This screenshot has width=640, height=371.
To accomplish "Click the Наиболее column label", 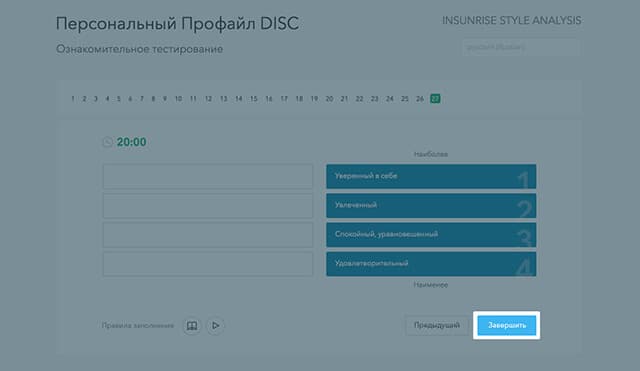I will pos(431,154).
